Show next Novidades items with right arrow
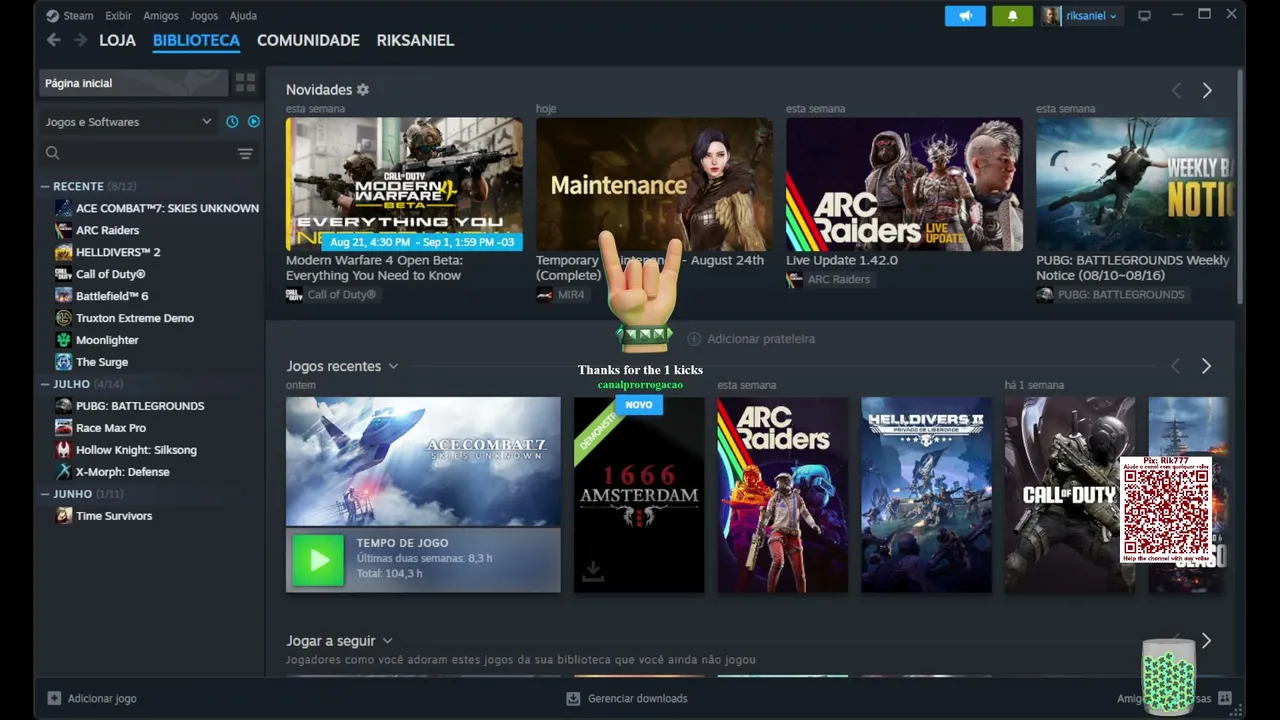Image resolution: width=1280 pixels, height=720 pixels. 1207,91
